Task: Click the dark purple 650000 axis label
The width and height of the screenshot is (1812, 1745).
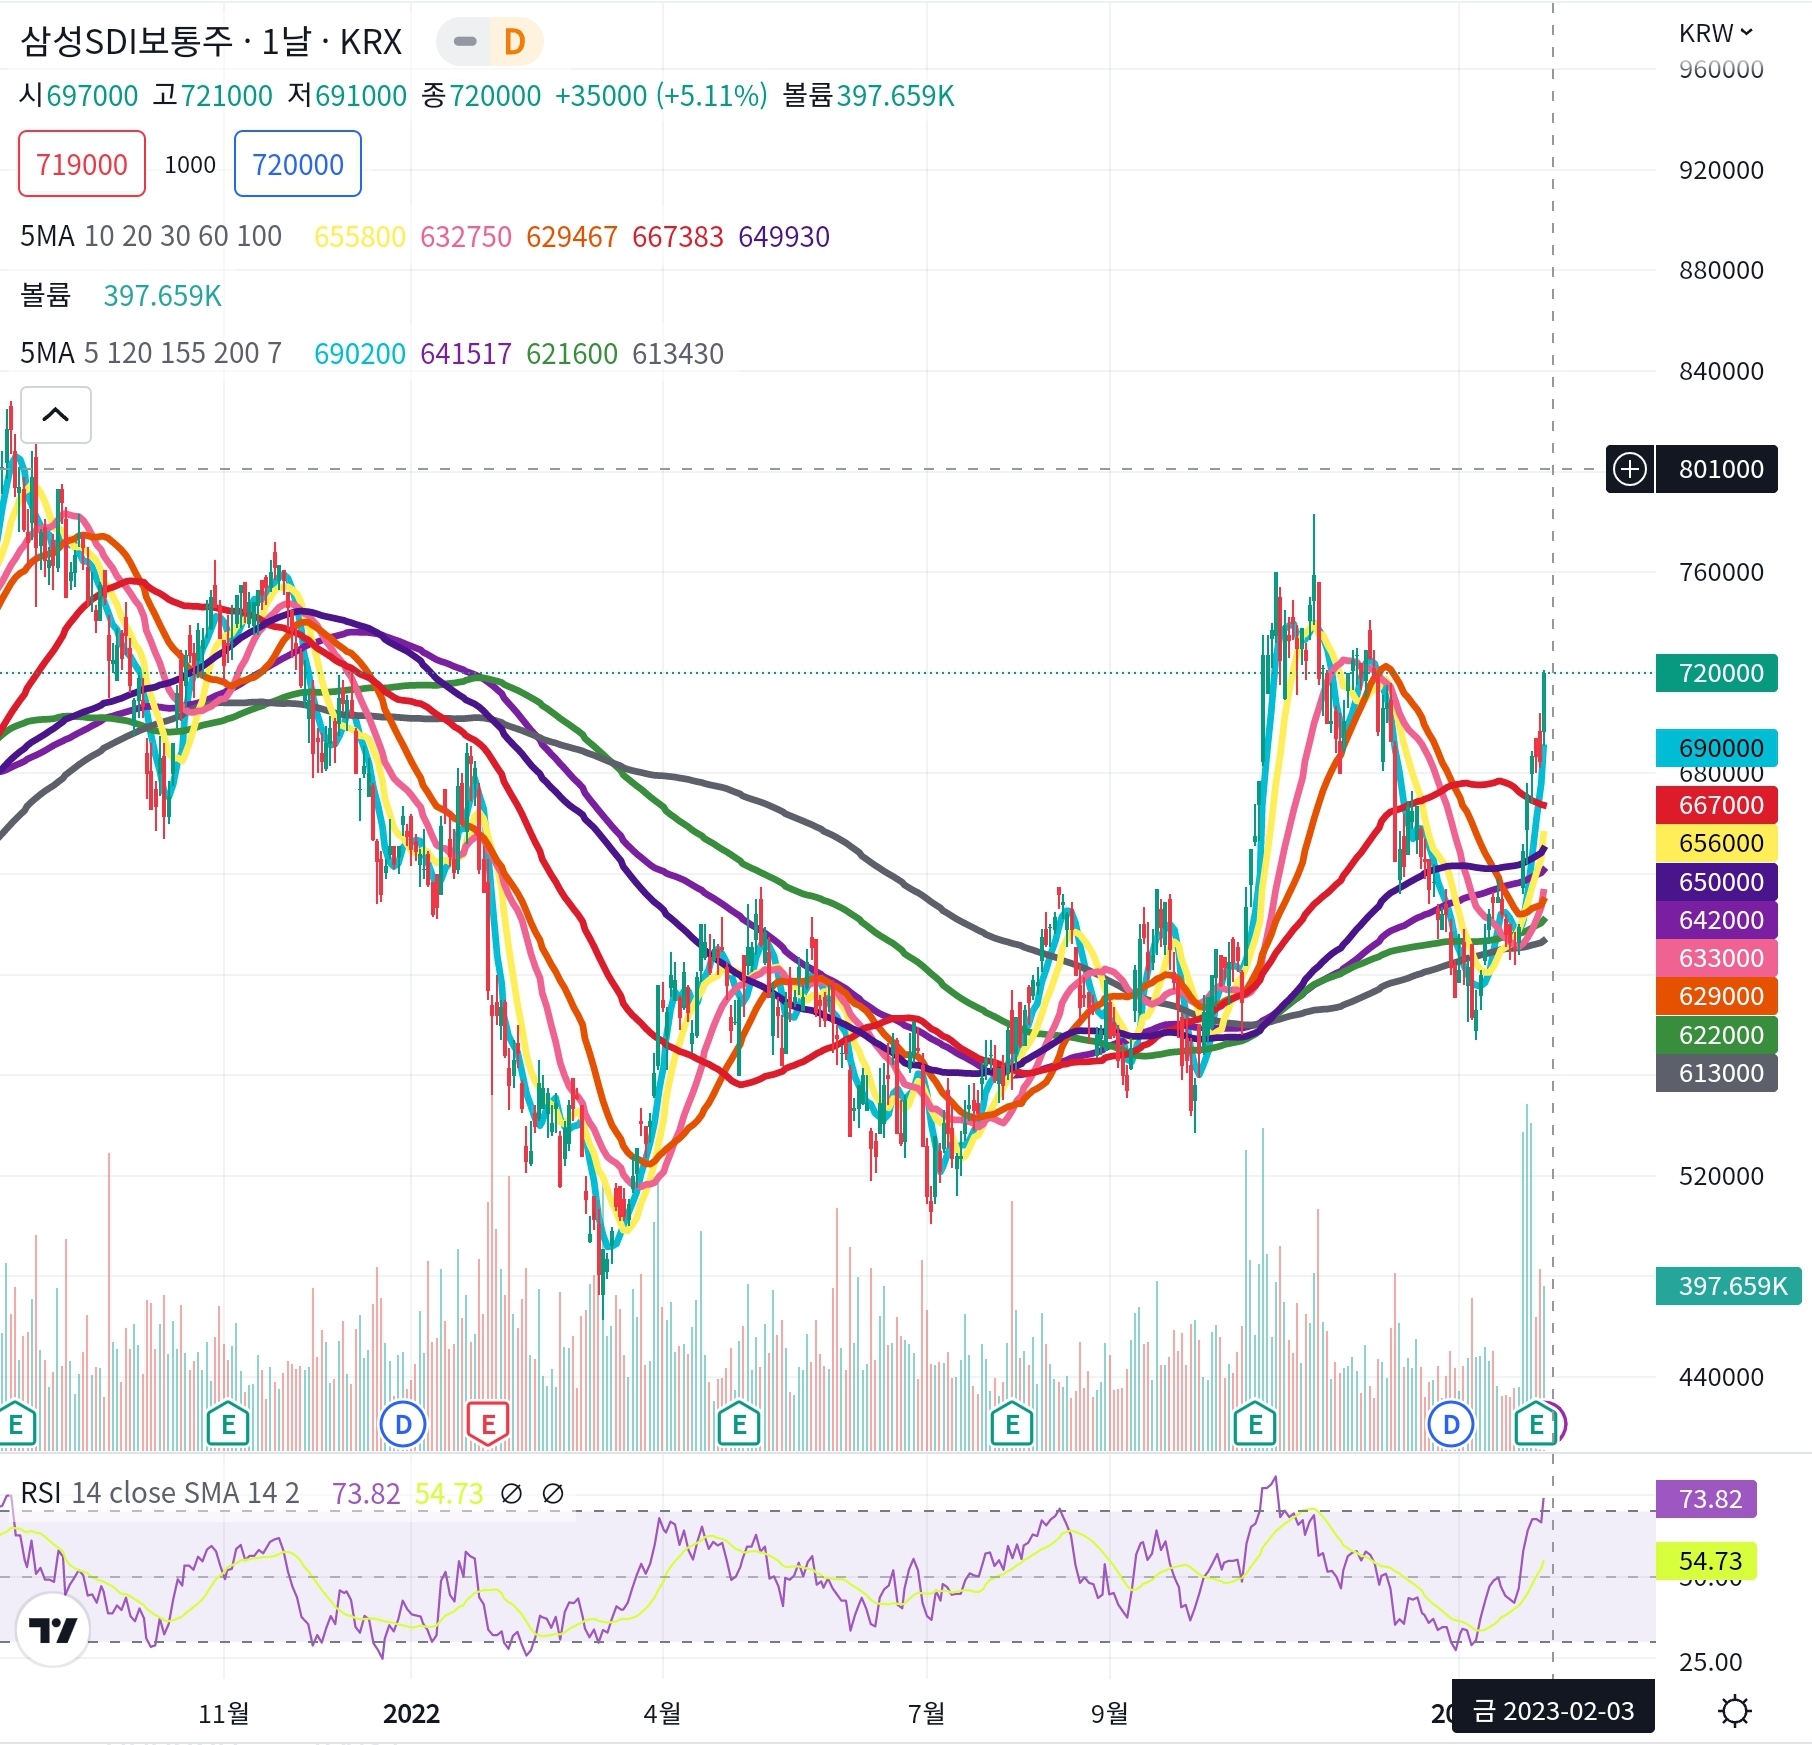Action: click(x=1717, y=882)
